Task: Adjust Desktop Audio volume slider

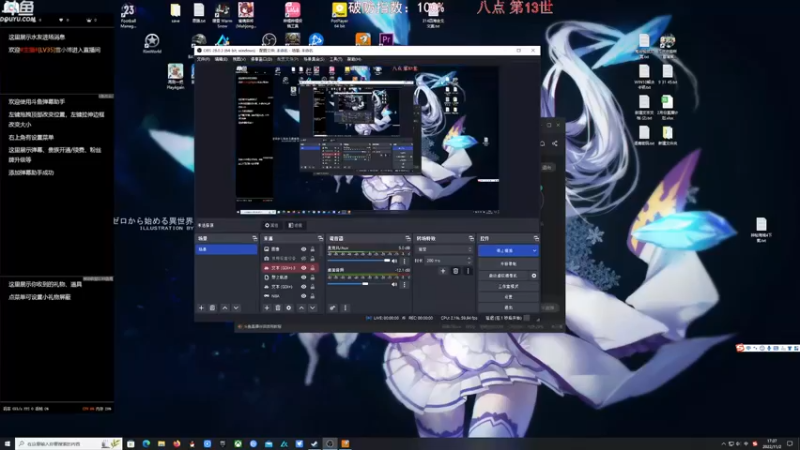Action: pyautogui.click(x=360, y=284)
